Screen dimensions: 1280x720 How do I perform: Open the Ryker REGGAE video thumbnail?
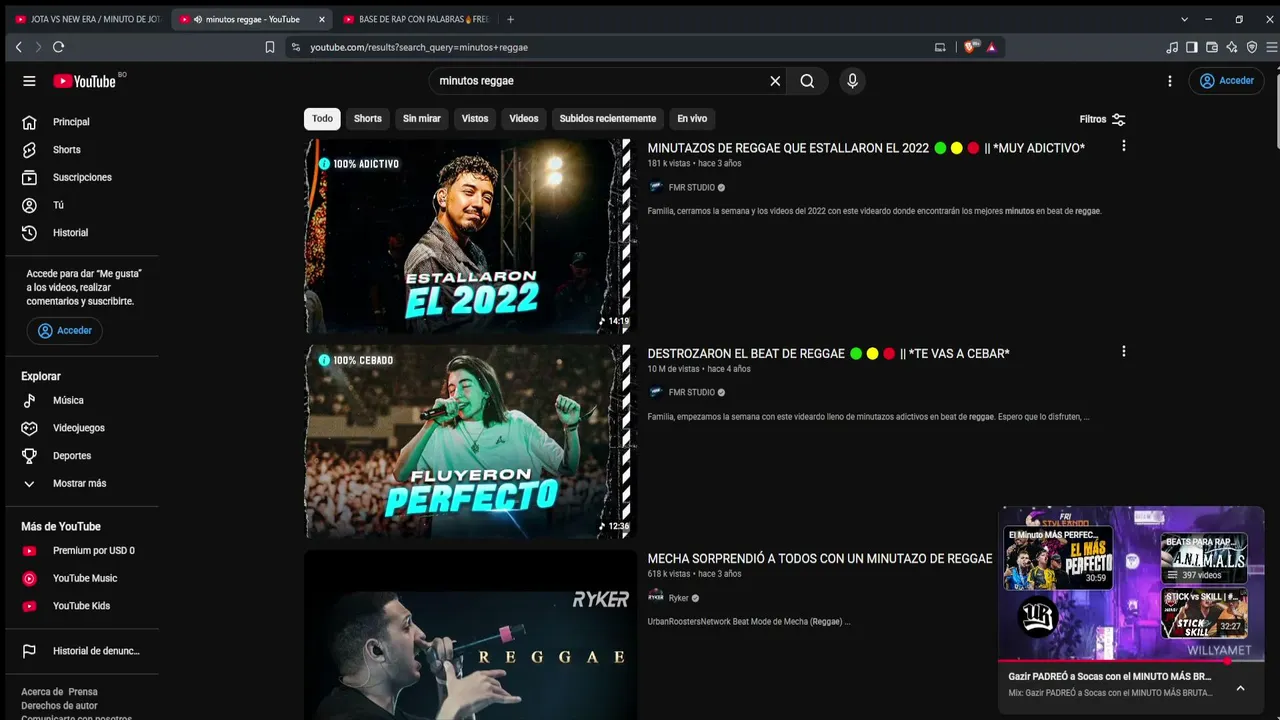point(470,635)
